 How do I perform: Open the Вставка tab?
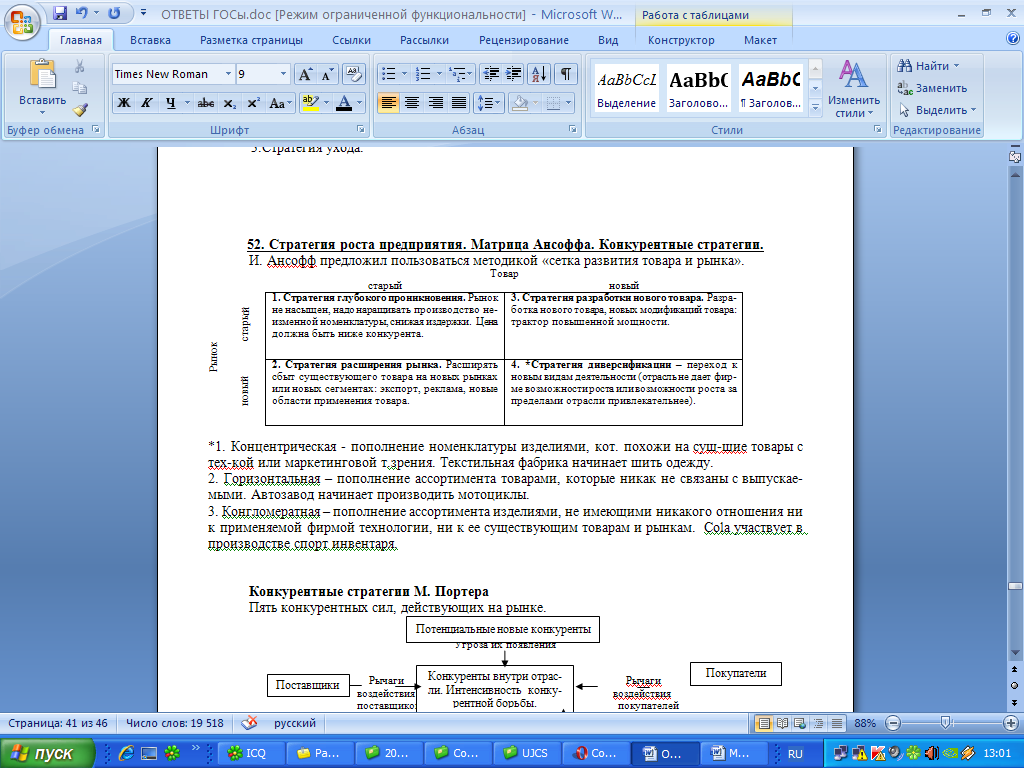[150, 40]
